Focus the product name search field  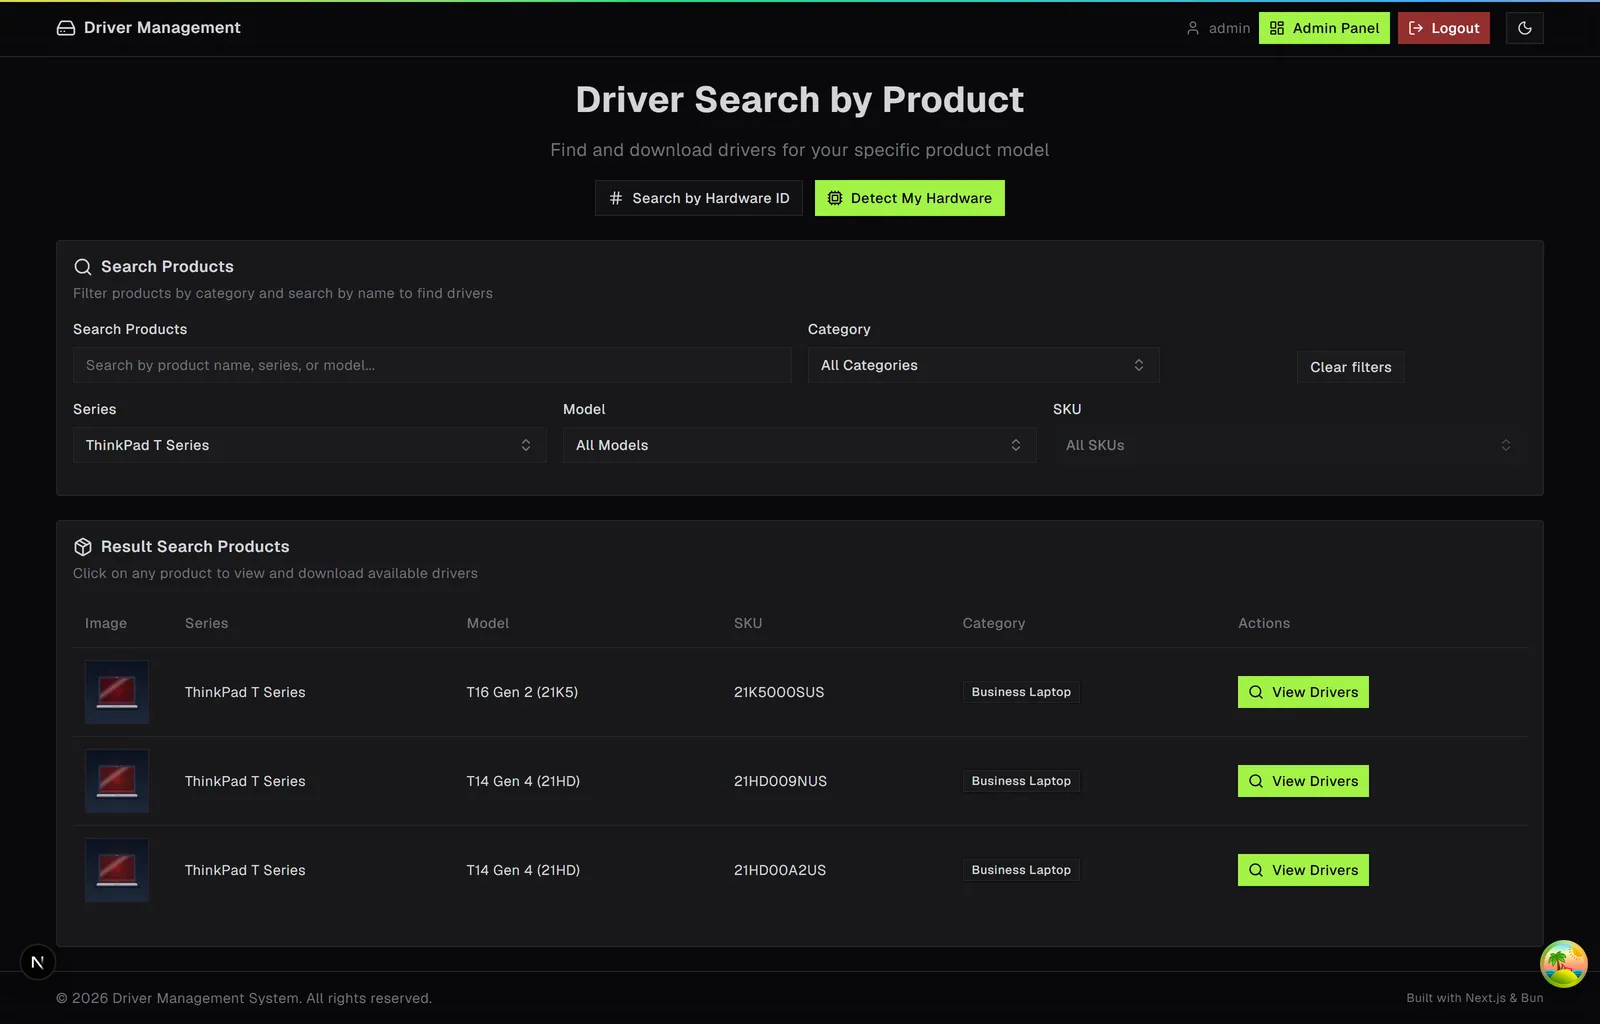[432, 365]
